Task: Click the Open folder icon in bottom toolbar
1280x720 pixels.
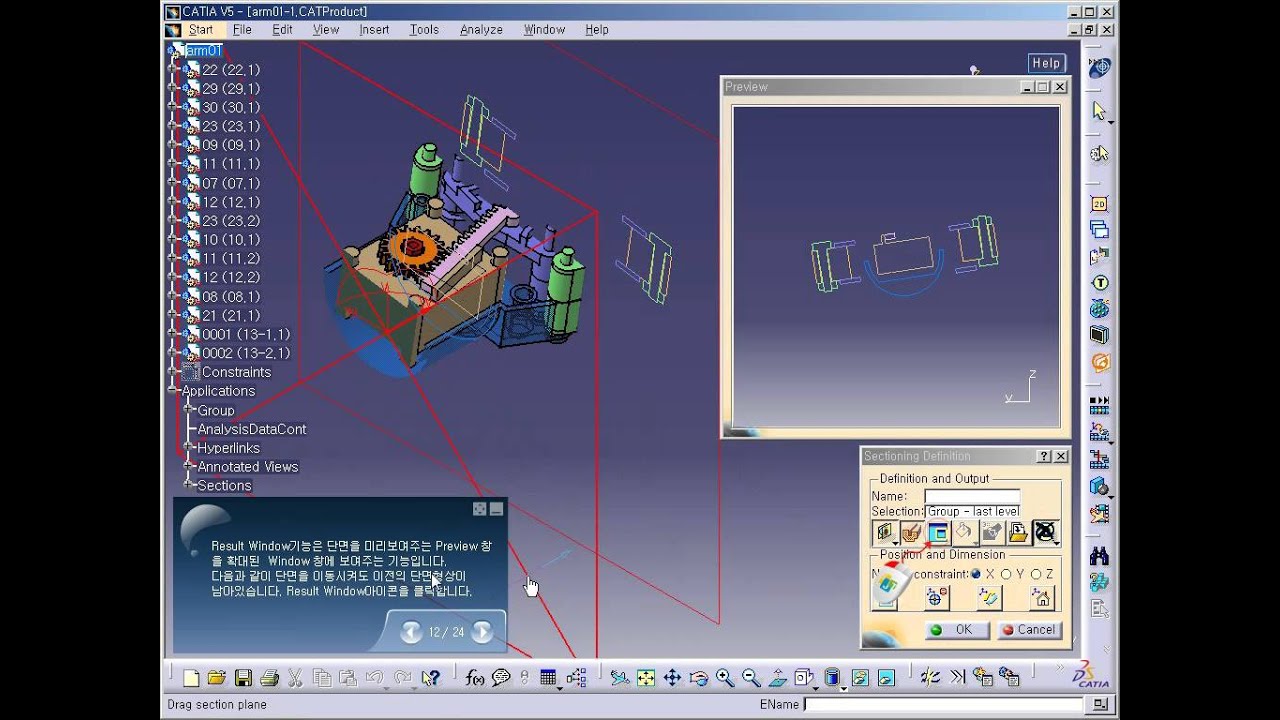Action: point(216,678)
